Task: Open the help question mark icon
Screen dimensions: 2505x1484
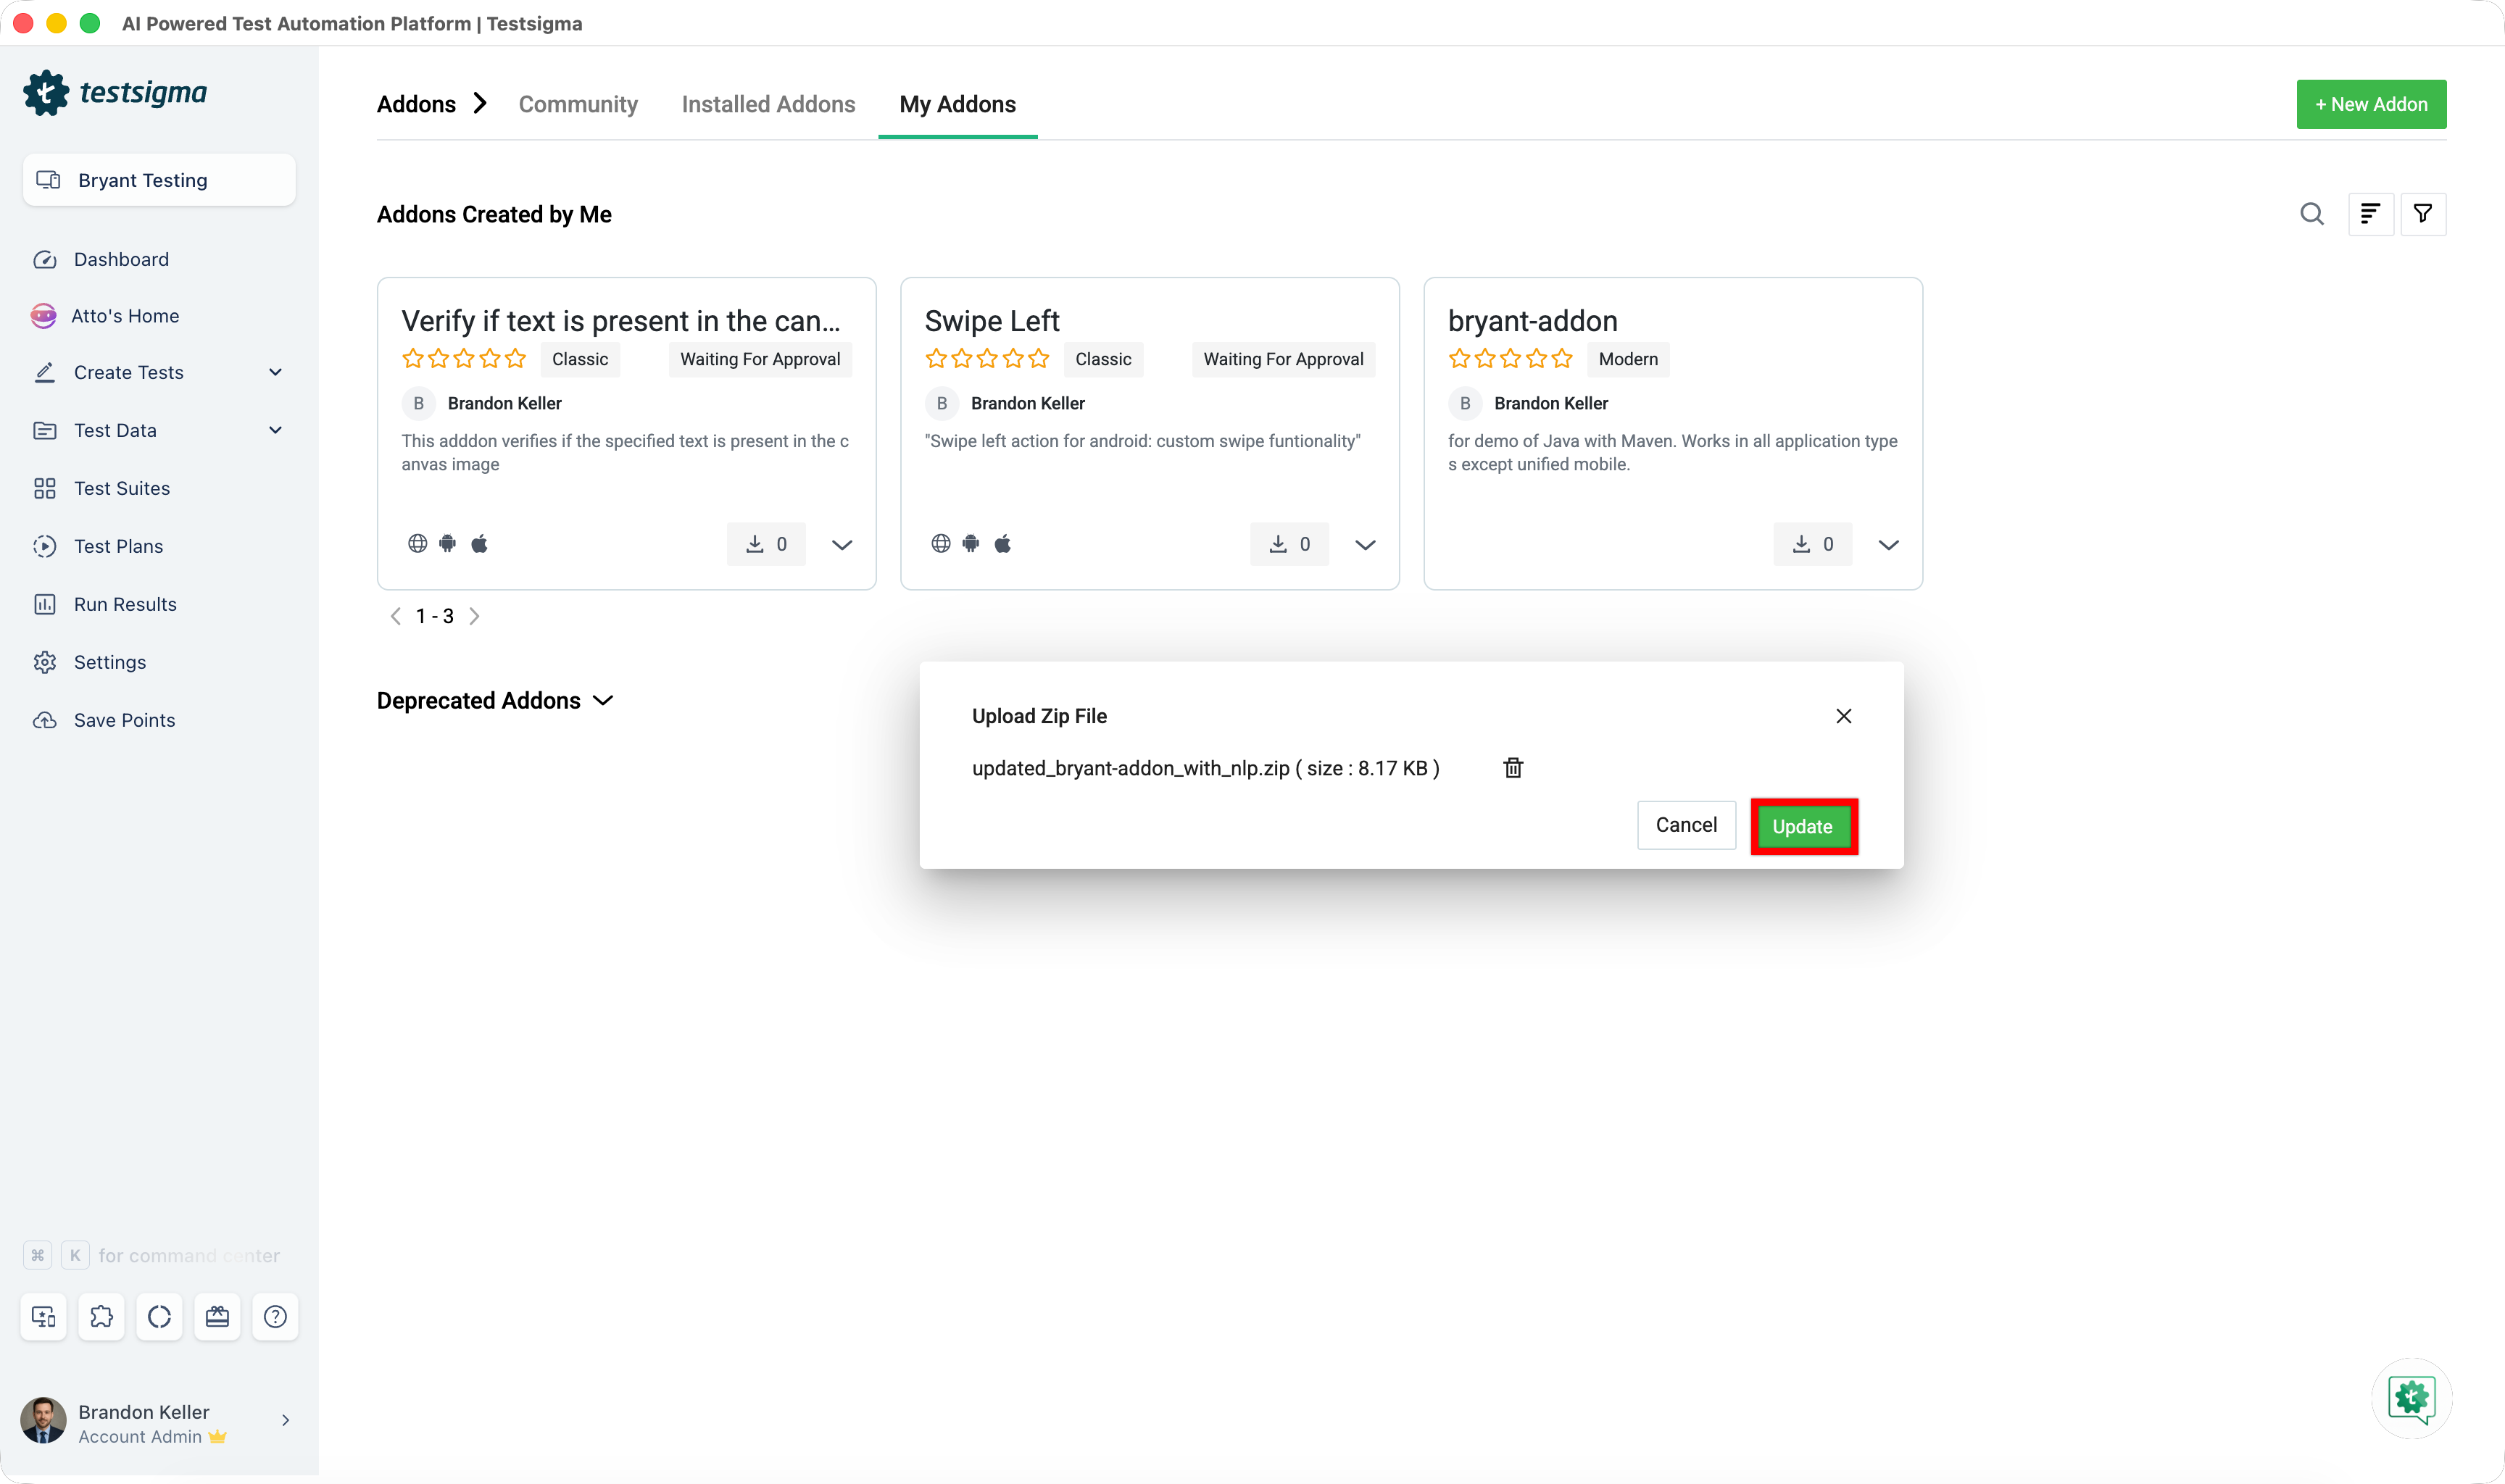Action: pos(276,1317)
